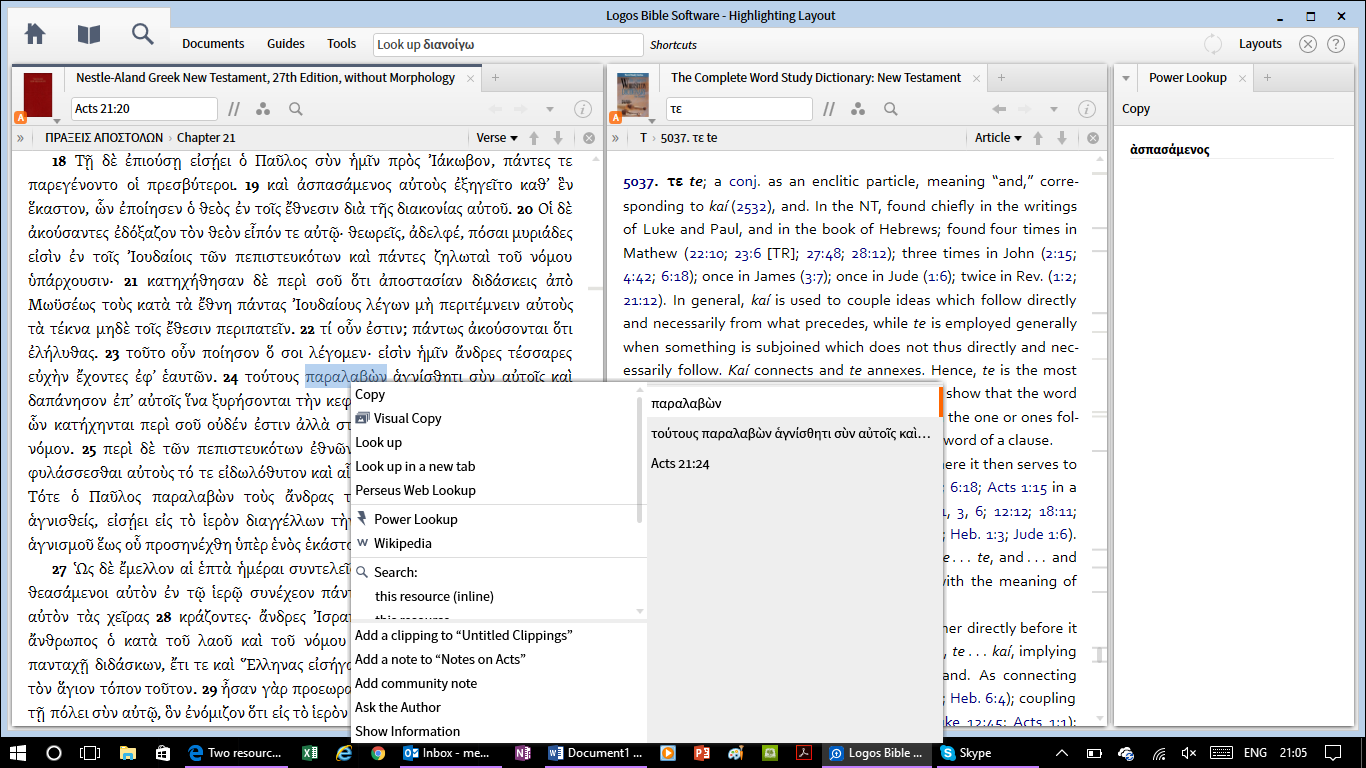Open the Tools menu
Screen dimensions: 1366x768
coord(341,44)
